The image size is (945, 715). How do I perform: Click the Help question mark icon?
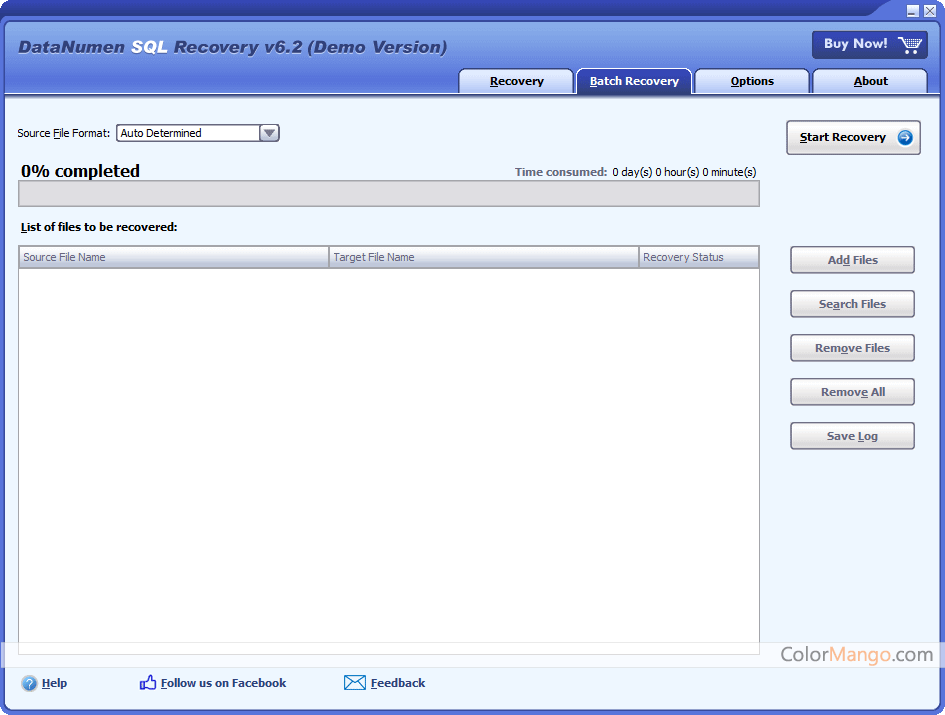[29, 683]
